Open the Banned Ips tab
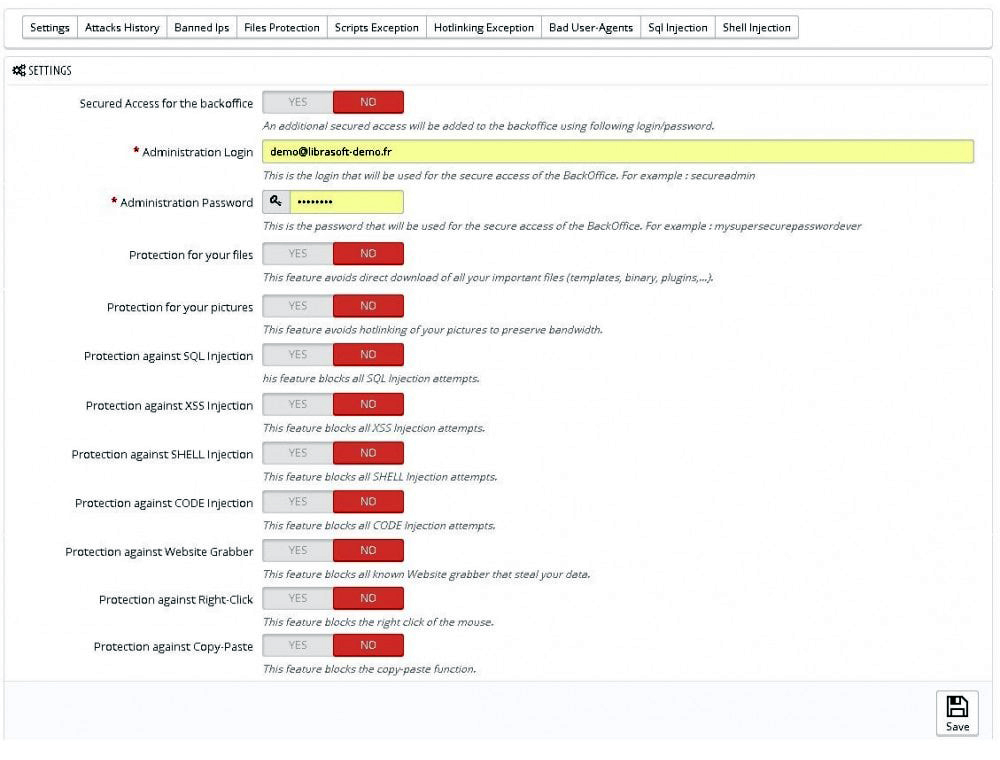The height and width of the screenshot is (760, 1000). [202, 27]
